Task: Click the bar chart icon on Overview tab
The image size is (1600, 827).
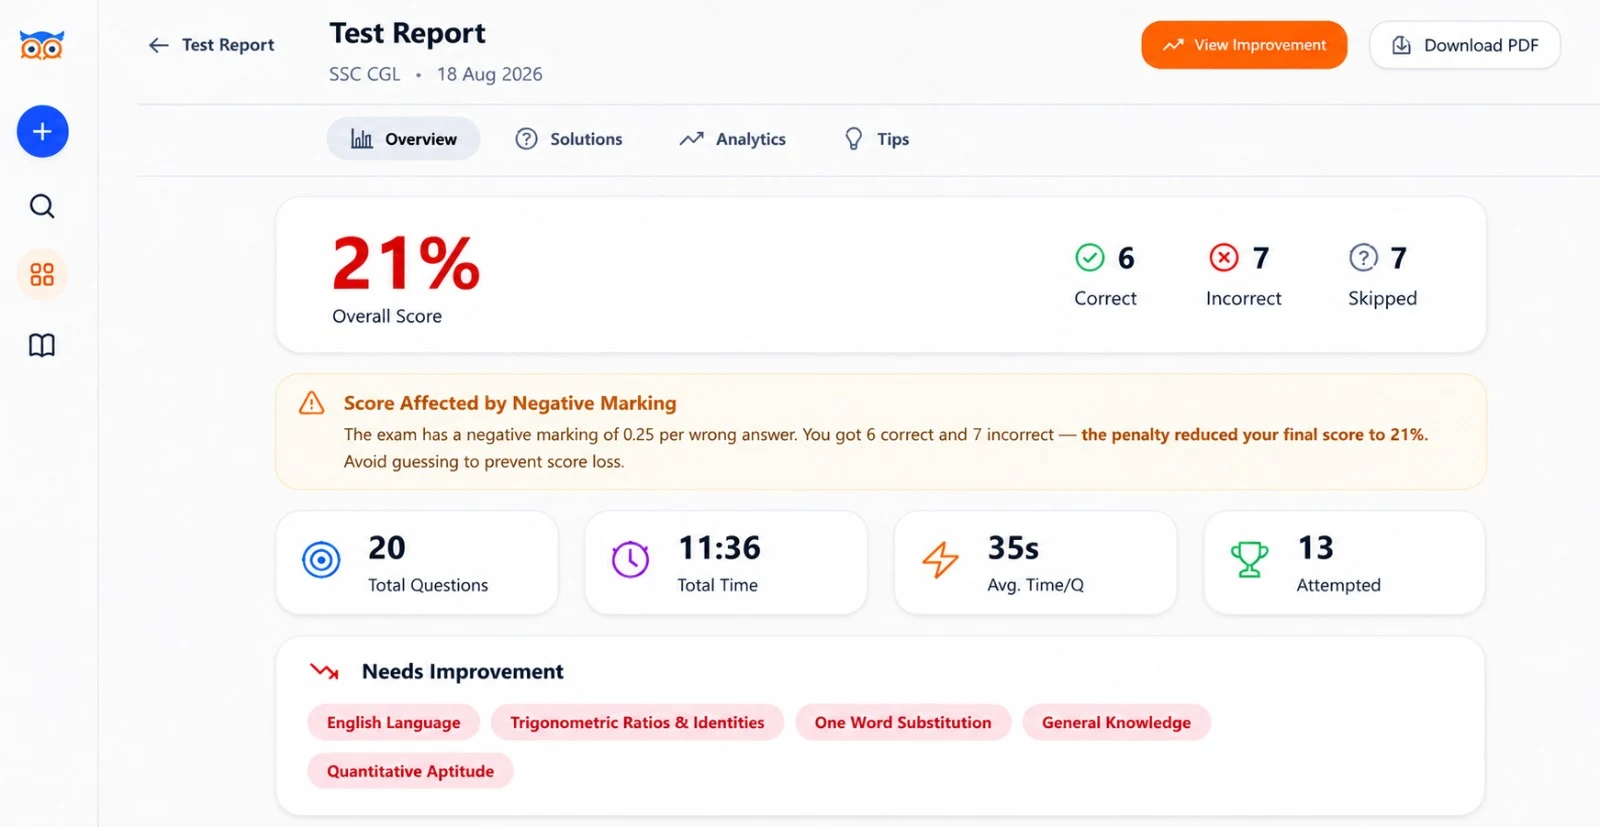Action: [361, 139]
